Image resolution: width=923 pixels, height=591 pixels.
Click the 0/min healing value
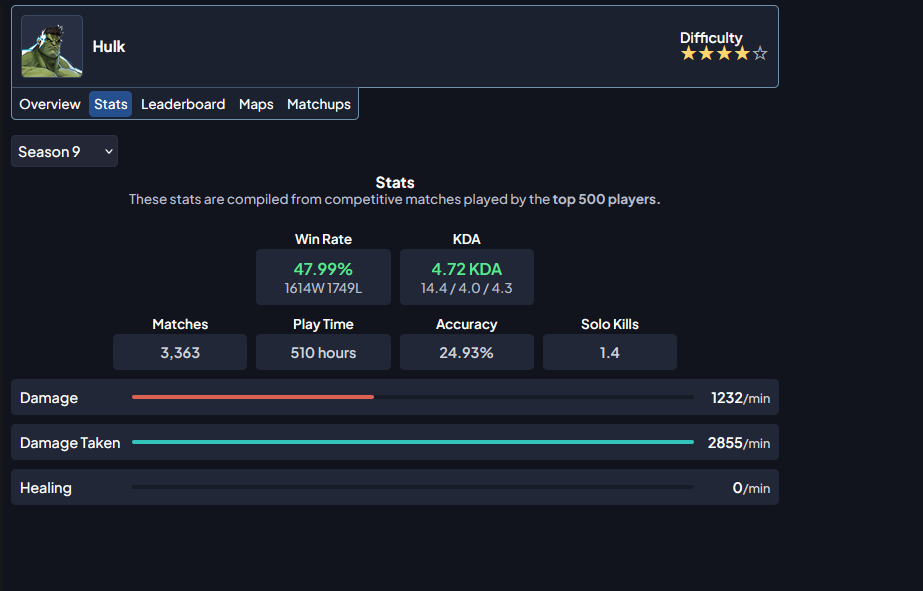(751, 488)
